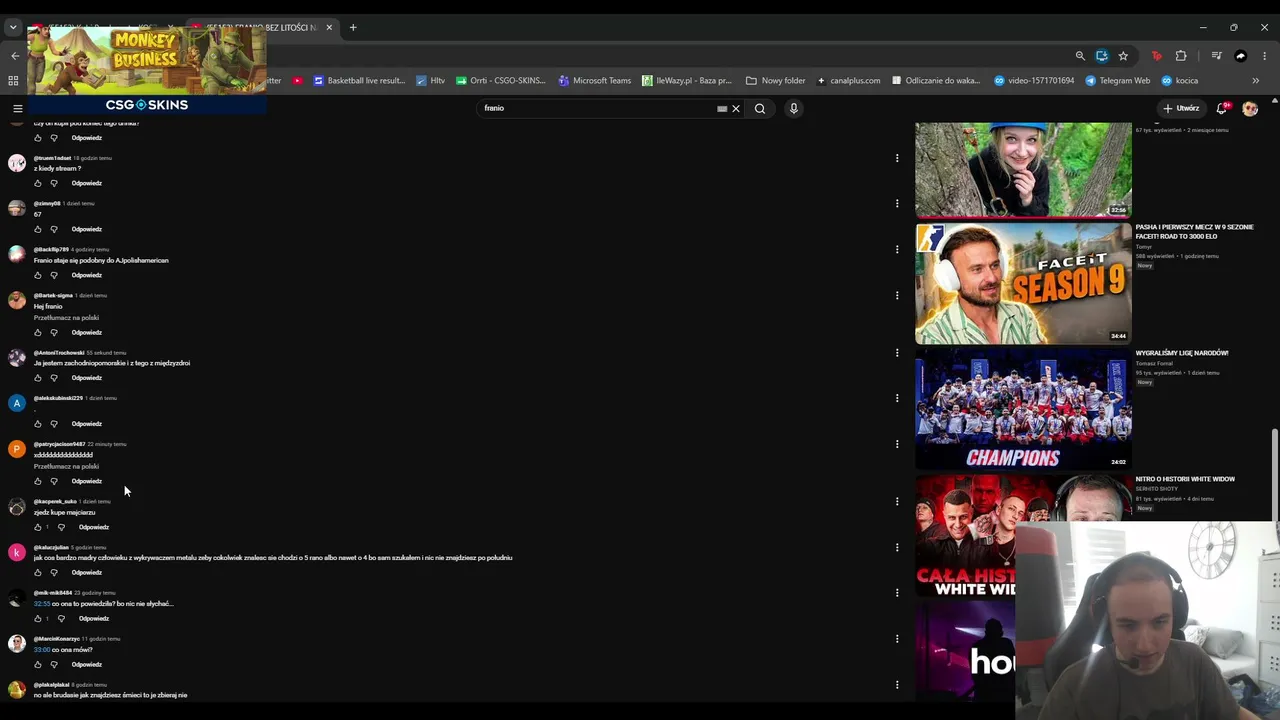Open the Nowy folder bookmark folder
Viewport: 1280px width, 720px height.
click(775, 81)
